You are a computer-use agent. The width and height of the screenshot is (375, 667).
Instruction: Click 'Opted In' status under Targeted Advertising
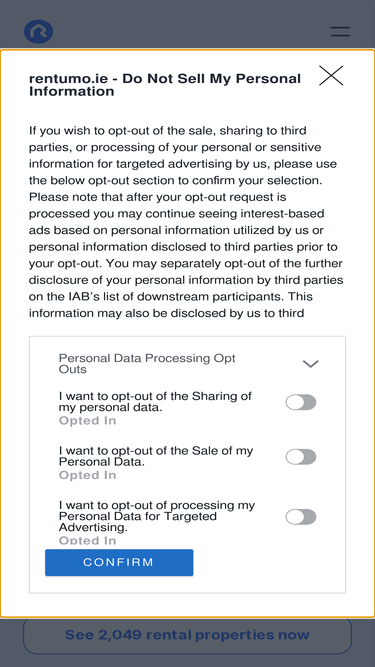tap(88, 540)
